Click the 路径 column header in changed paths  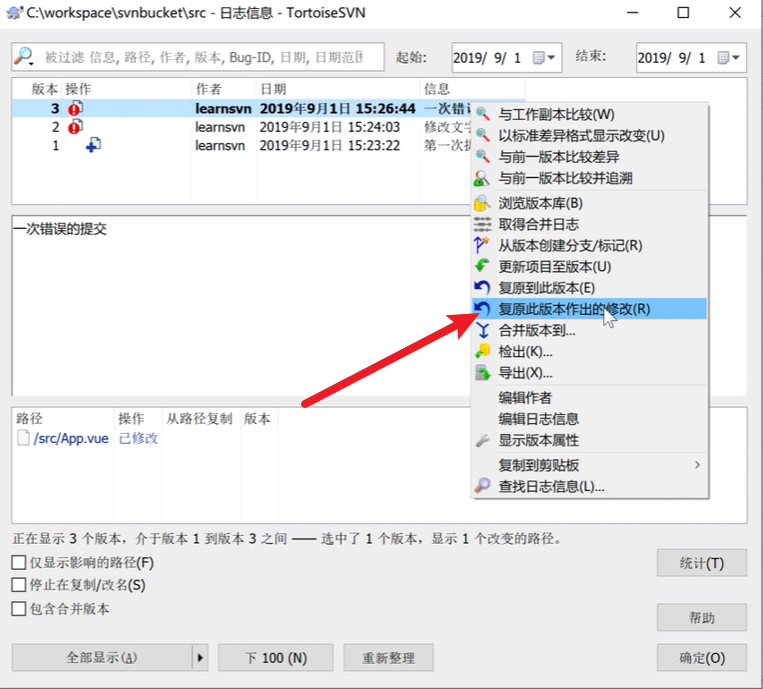coord(29,418)
